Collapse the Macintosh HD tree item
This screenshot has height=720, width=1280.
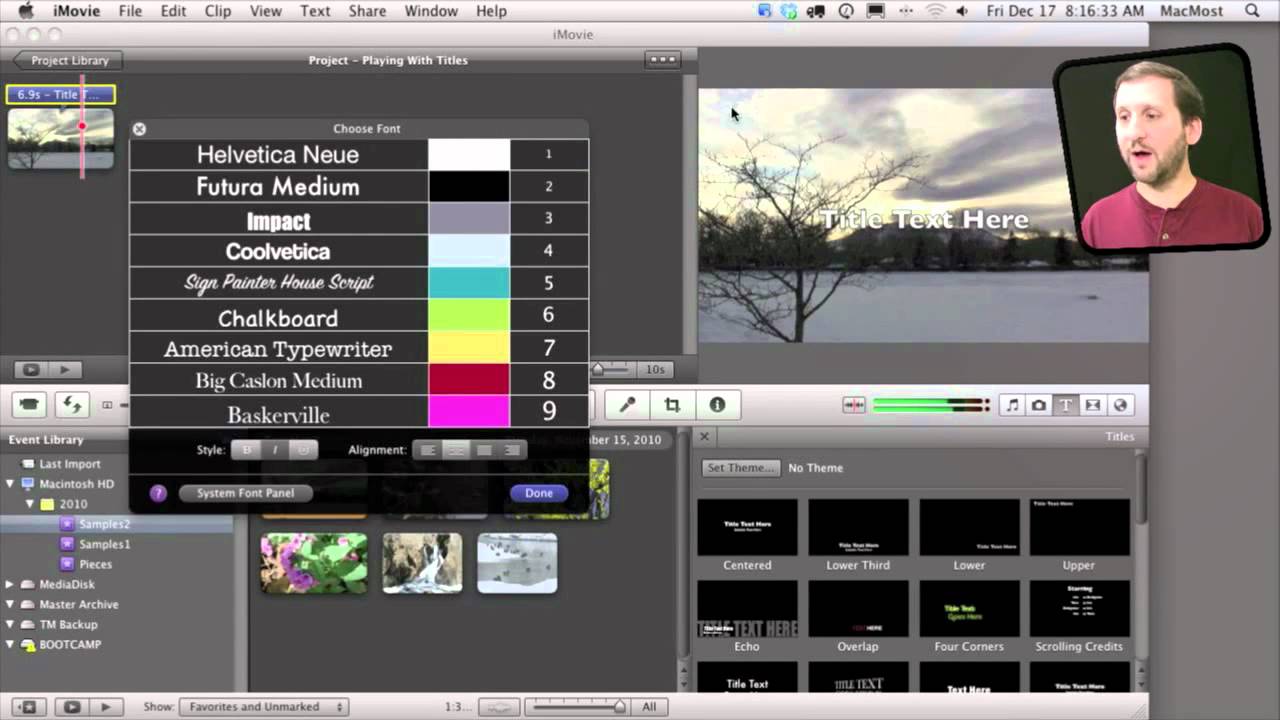[x=11, y=484]
